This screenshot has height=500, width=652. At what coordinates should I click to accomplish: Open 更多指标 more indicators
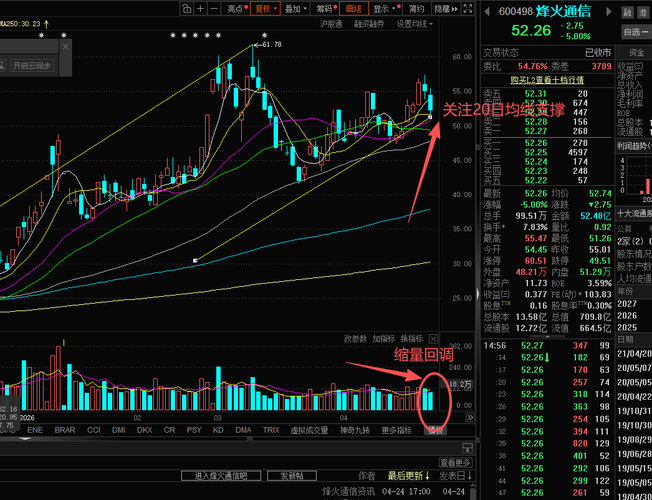click(x=397, y=430)
